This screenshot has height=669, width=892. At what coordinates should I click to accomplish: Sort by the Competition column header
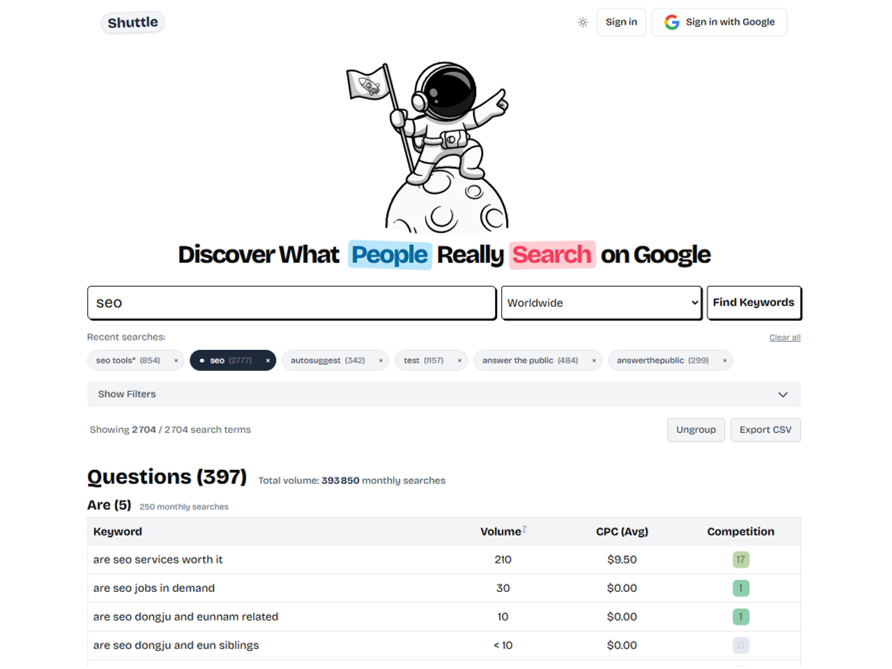pos(741,531)
